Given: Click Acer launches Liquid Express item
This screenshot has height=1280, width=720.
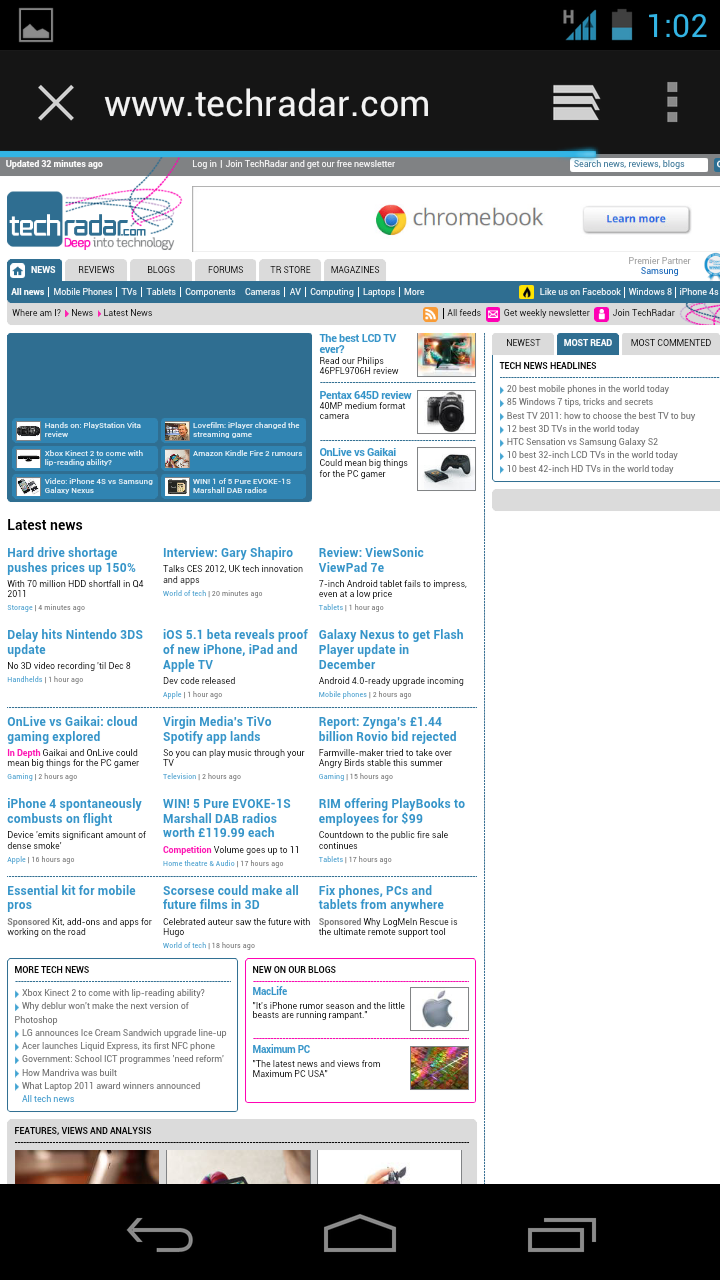Looking at the screenshot, I should 118,1046.
